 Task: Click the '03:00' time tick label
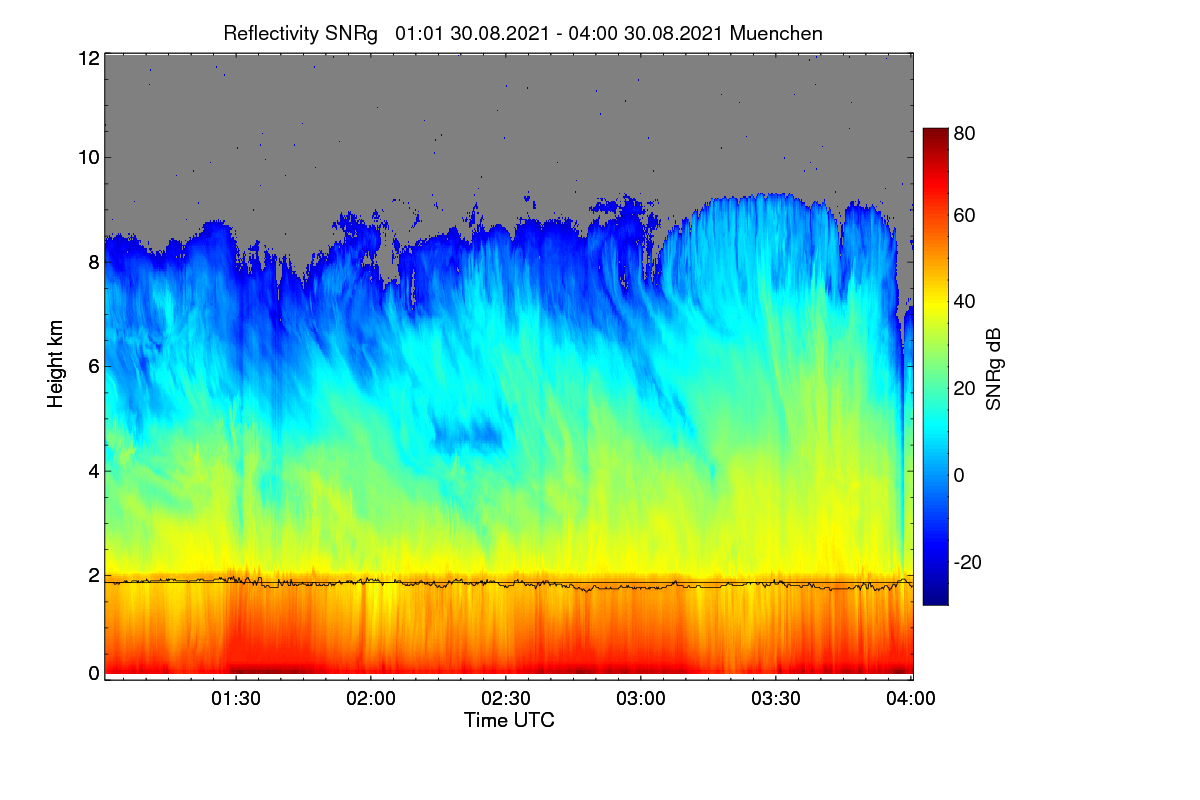[x=642, y=700]
